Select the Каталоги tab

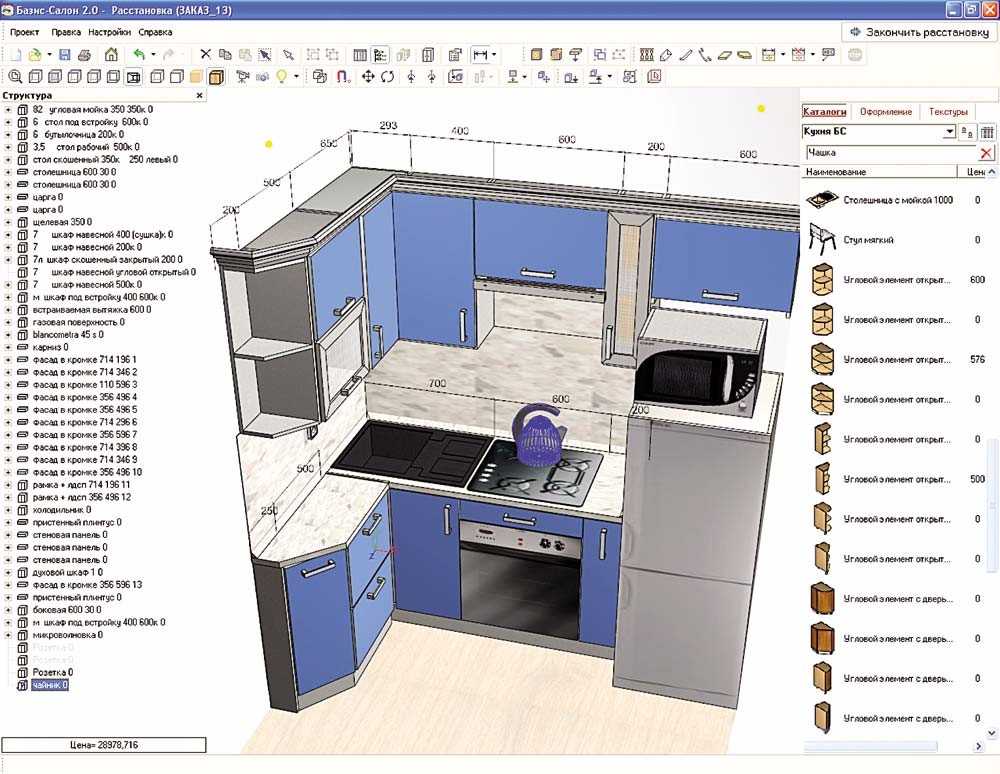pos(824,112)
